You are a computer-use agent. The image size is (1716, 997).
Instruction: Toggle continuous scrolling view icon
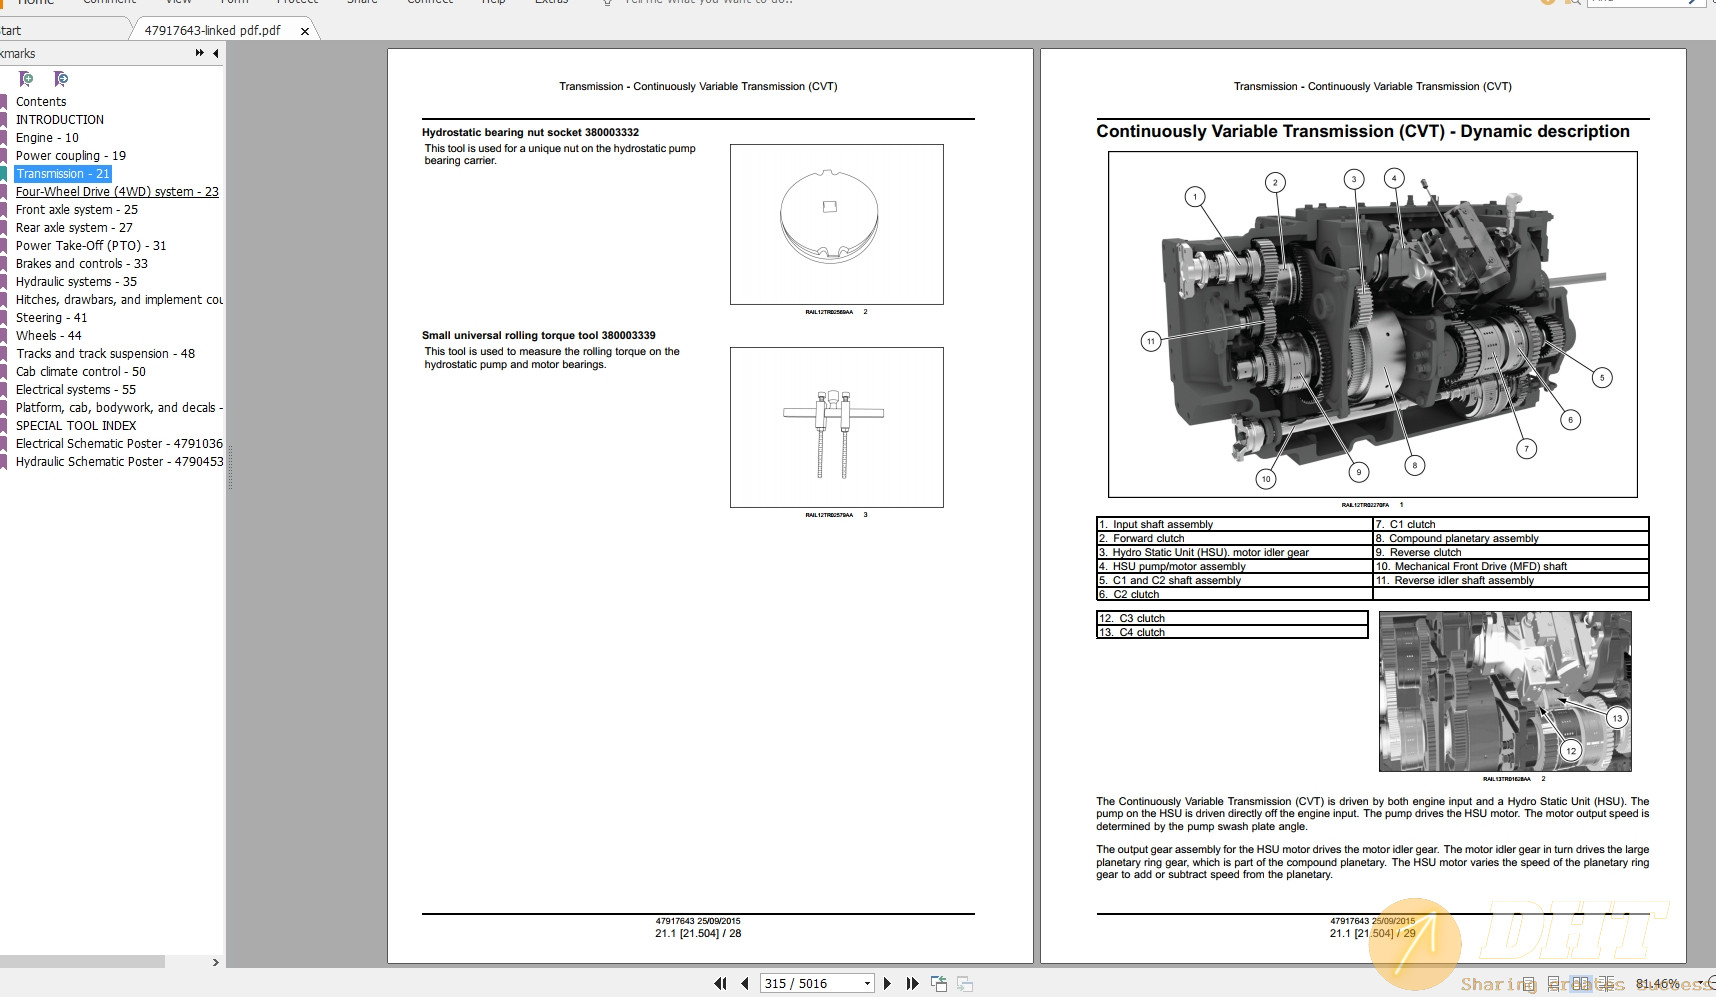click(x=1553, y=983)
